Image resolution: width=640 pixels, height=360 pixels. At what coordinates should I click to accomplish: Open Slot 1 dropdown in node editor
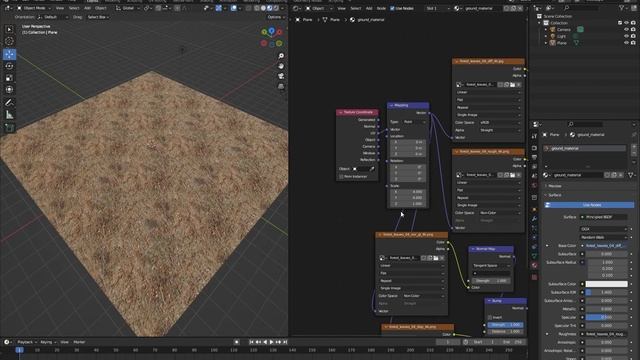tap(438, 8)
